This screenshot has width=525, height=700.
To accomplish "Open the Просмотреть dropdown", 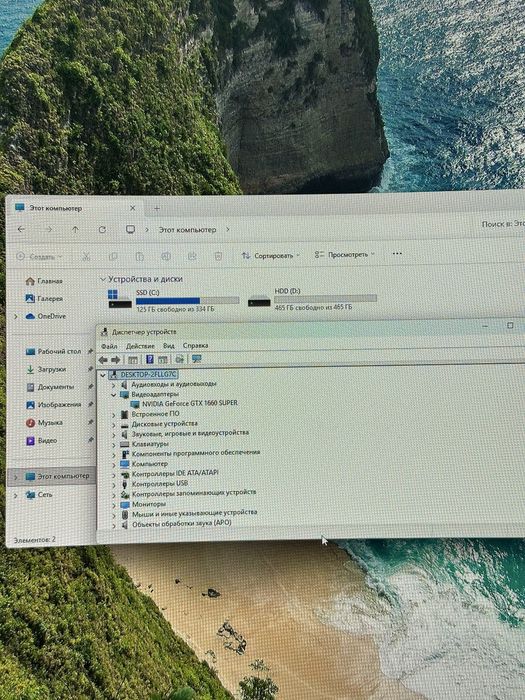I will click(345, 254).
